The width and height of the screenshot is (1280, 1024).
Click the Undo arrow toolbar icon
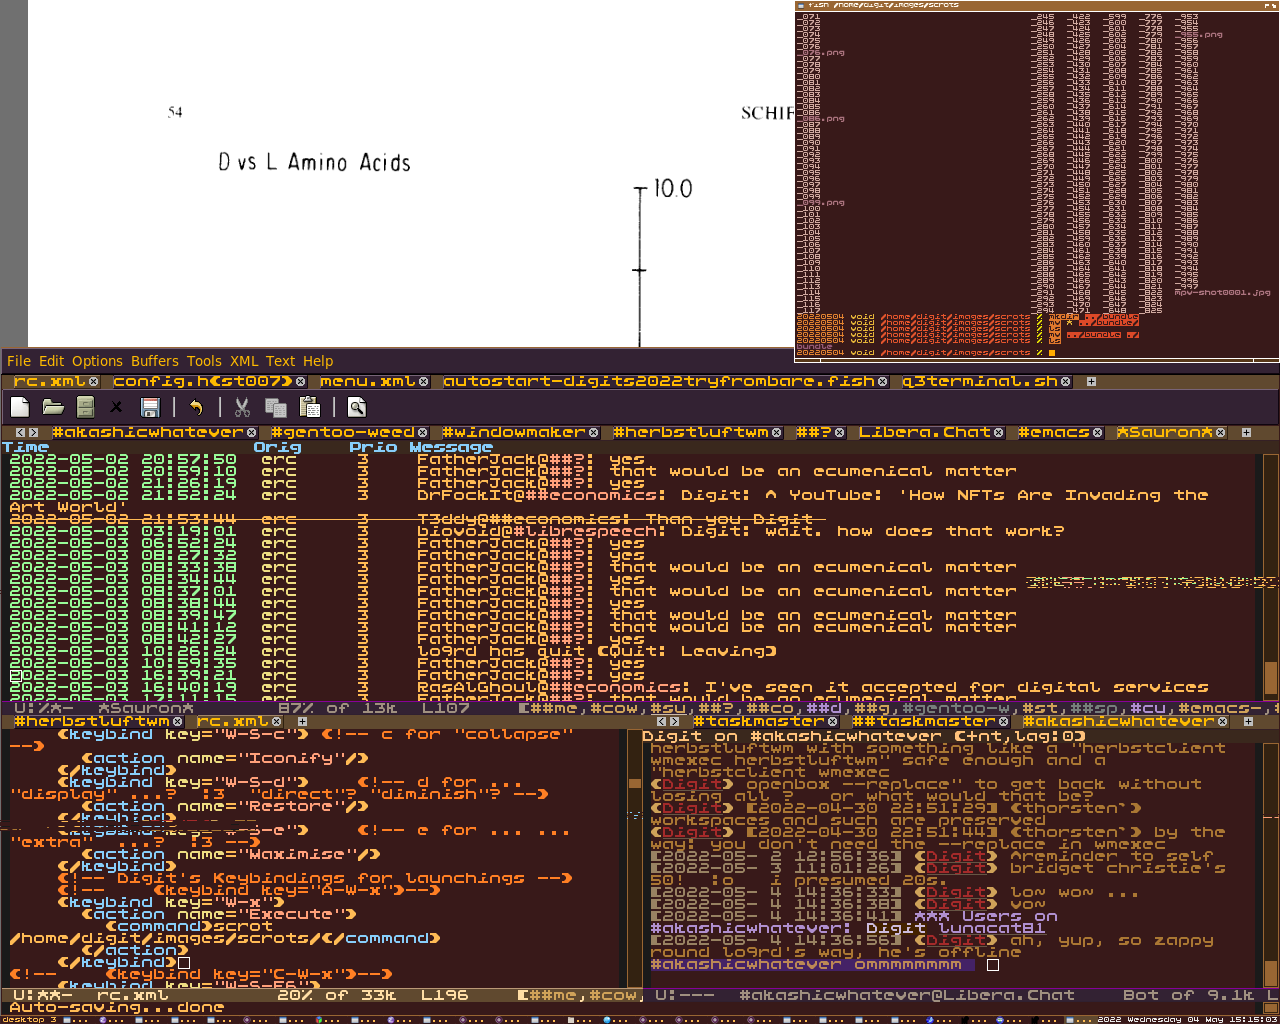coord(196,407)
